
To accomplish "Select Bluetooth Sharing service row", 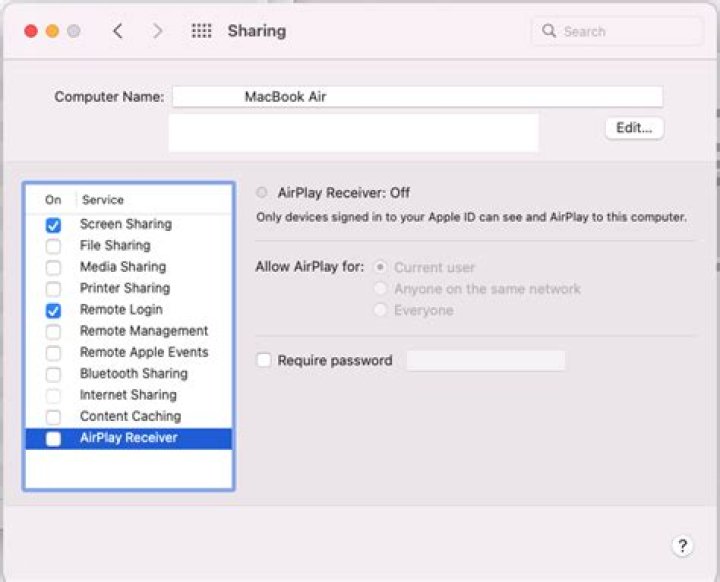I will 129,374.
